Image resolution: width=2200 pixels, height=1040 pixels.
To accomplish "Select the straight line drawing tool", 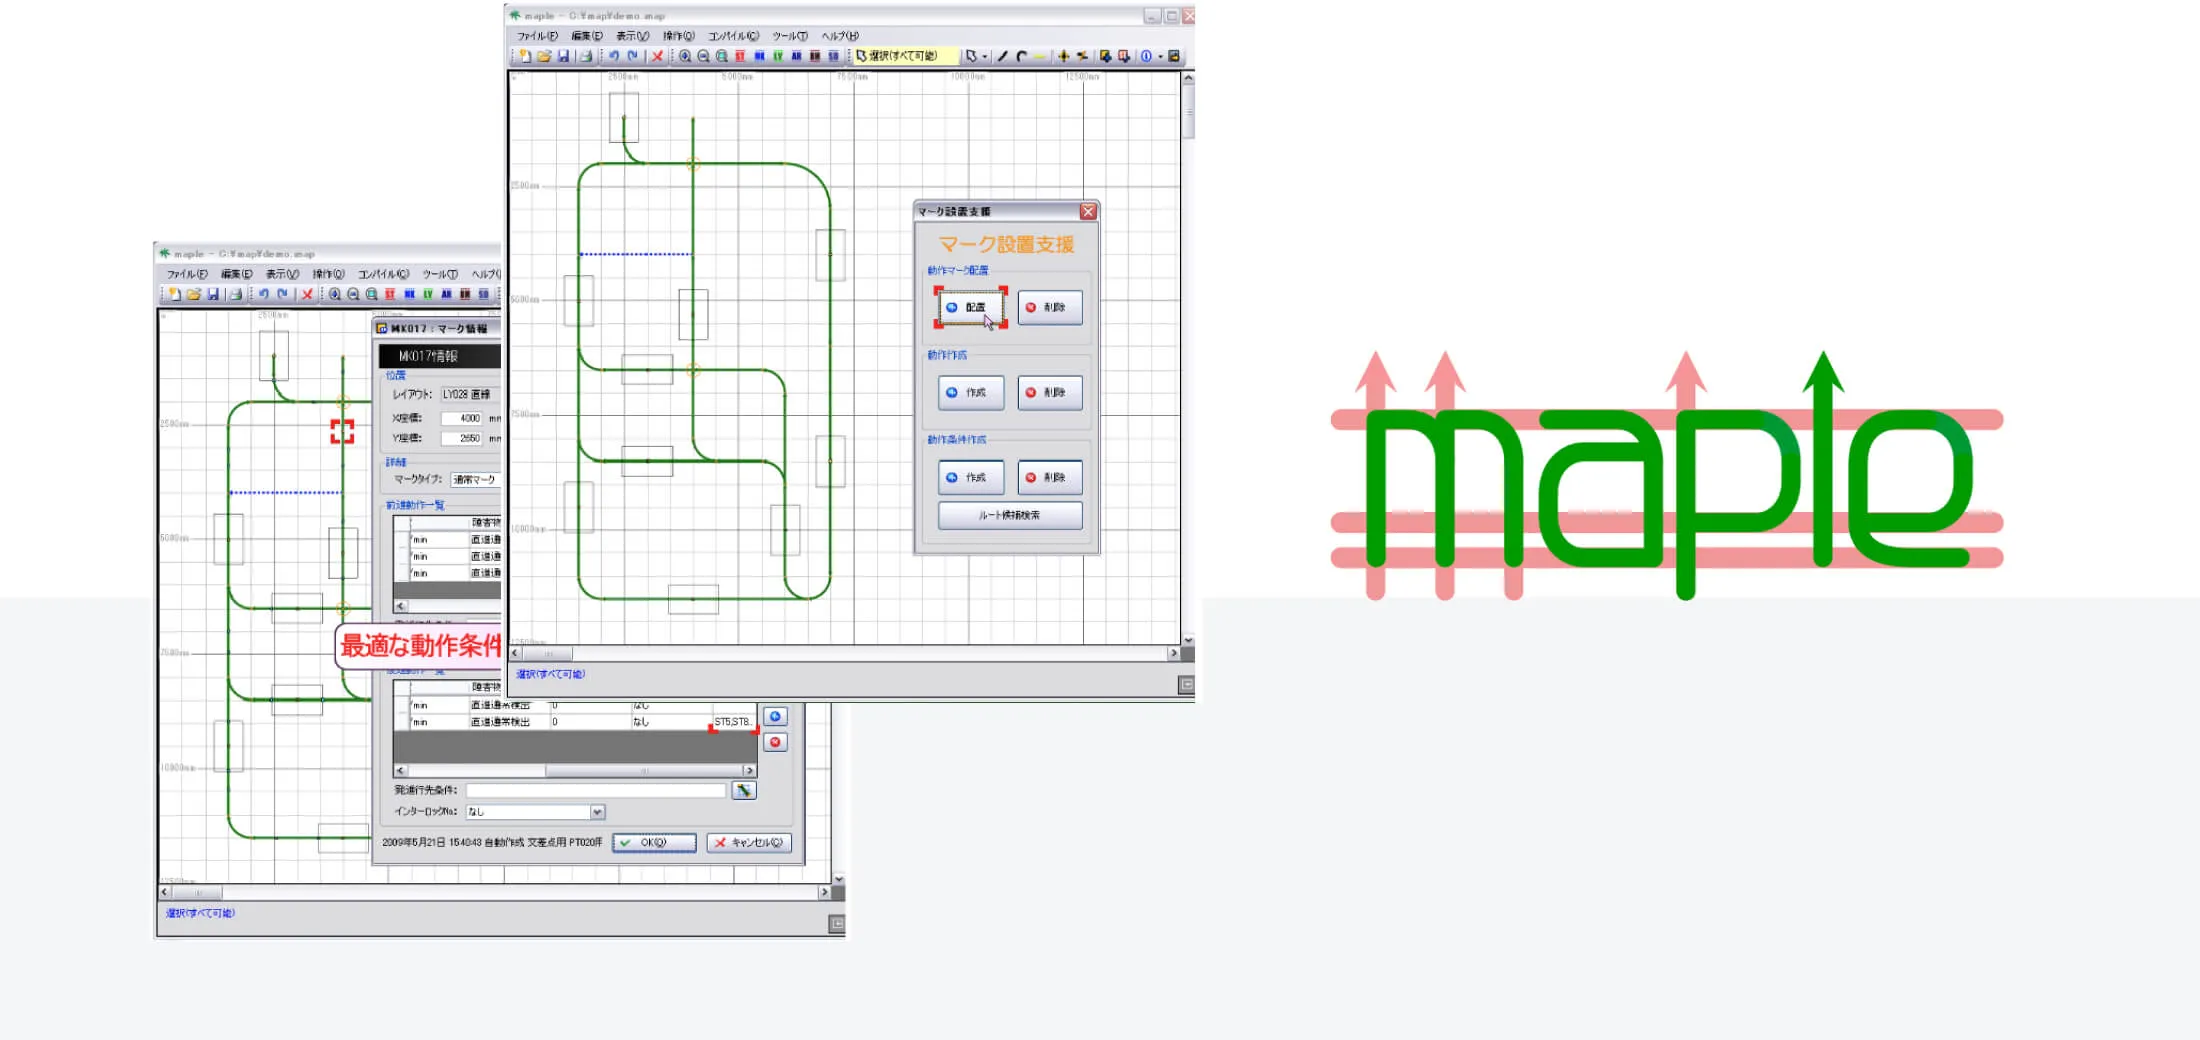I will point(1003,56).
